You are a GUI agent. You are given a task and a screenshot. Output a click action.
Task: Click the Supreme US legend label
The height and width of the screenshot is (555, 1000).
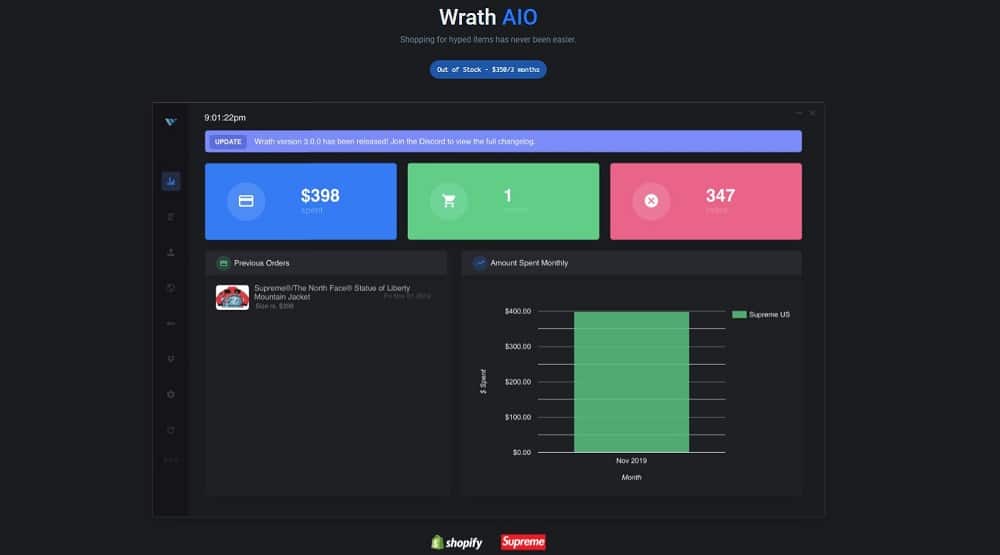(x=769, y=314)
